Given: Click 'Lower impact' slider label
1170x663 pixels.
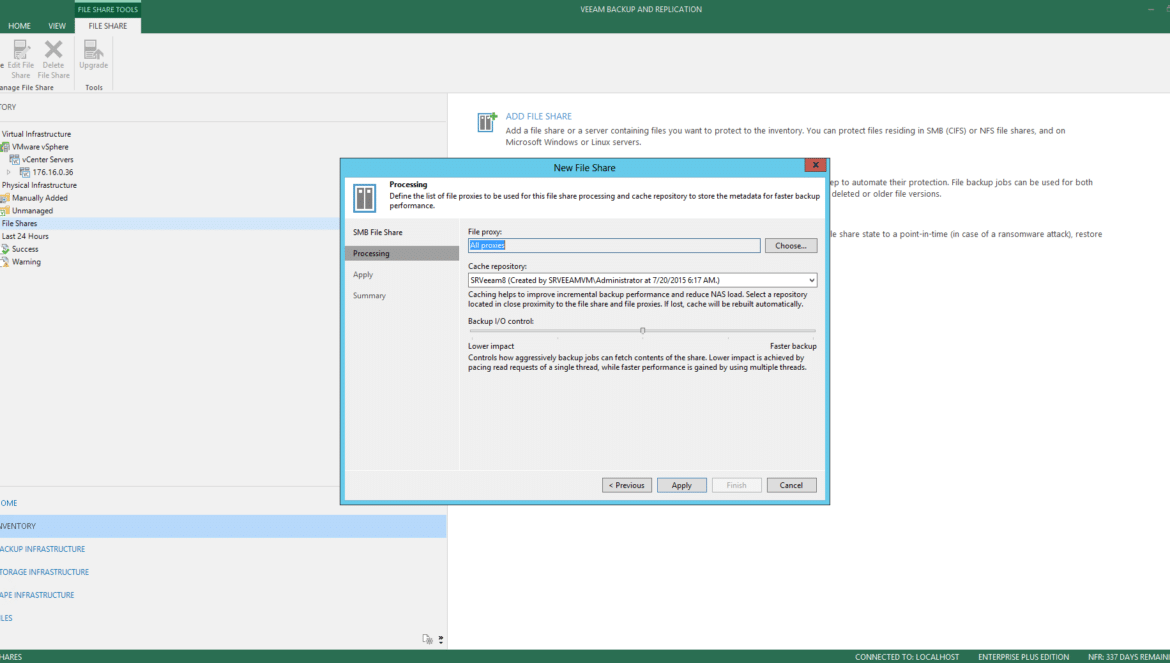Looking at the screenshot, I should (491, 346).
